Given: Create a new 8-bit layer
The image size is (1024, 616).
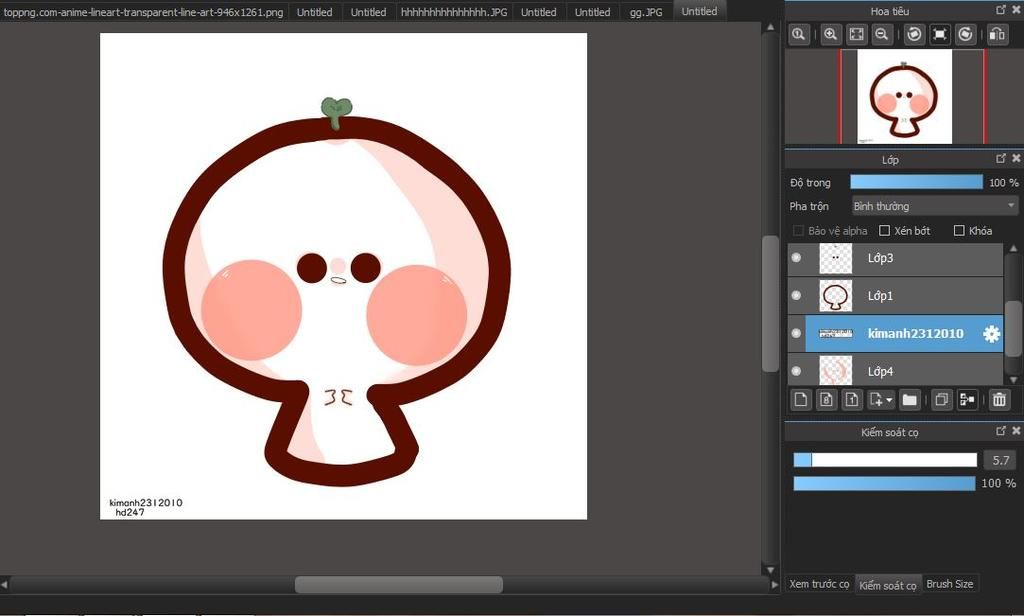Looking at the screenshot, I should 826,399.
